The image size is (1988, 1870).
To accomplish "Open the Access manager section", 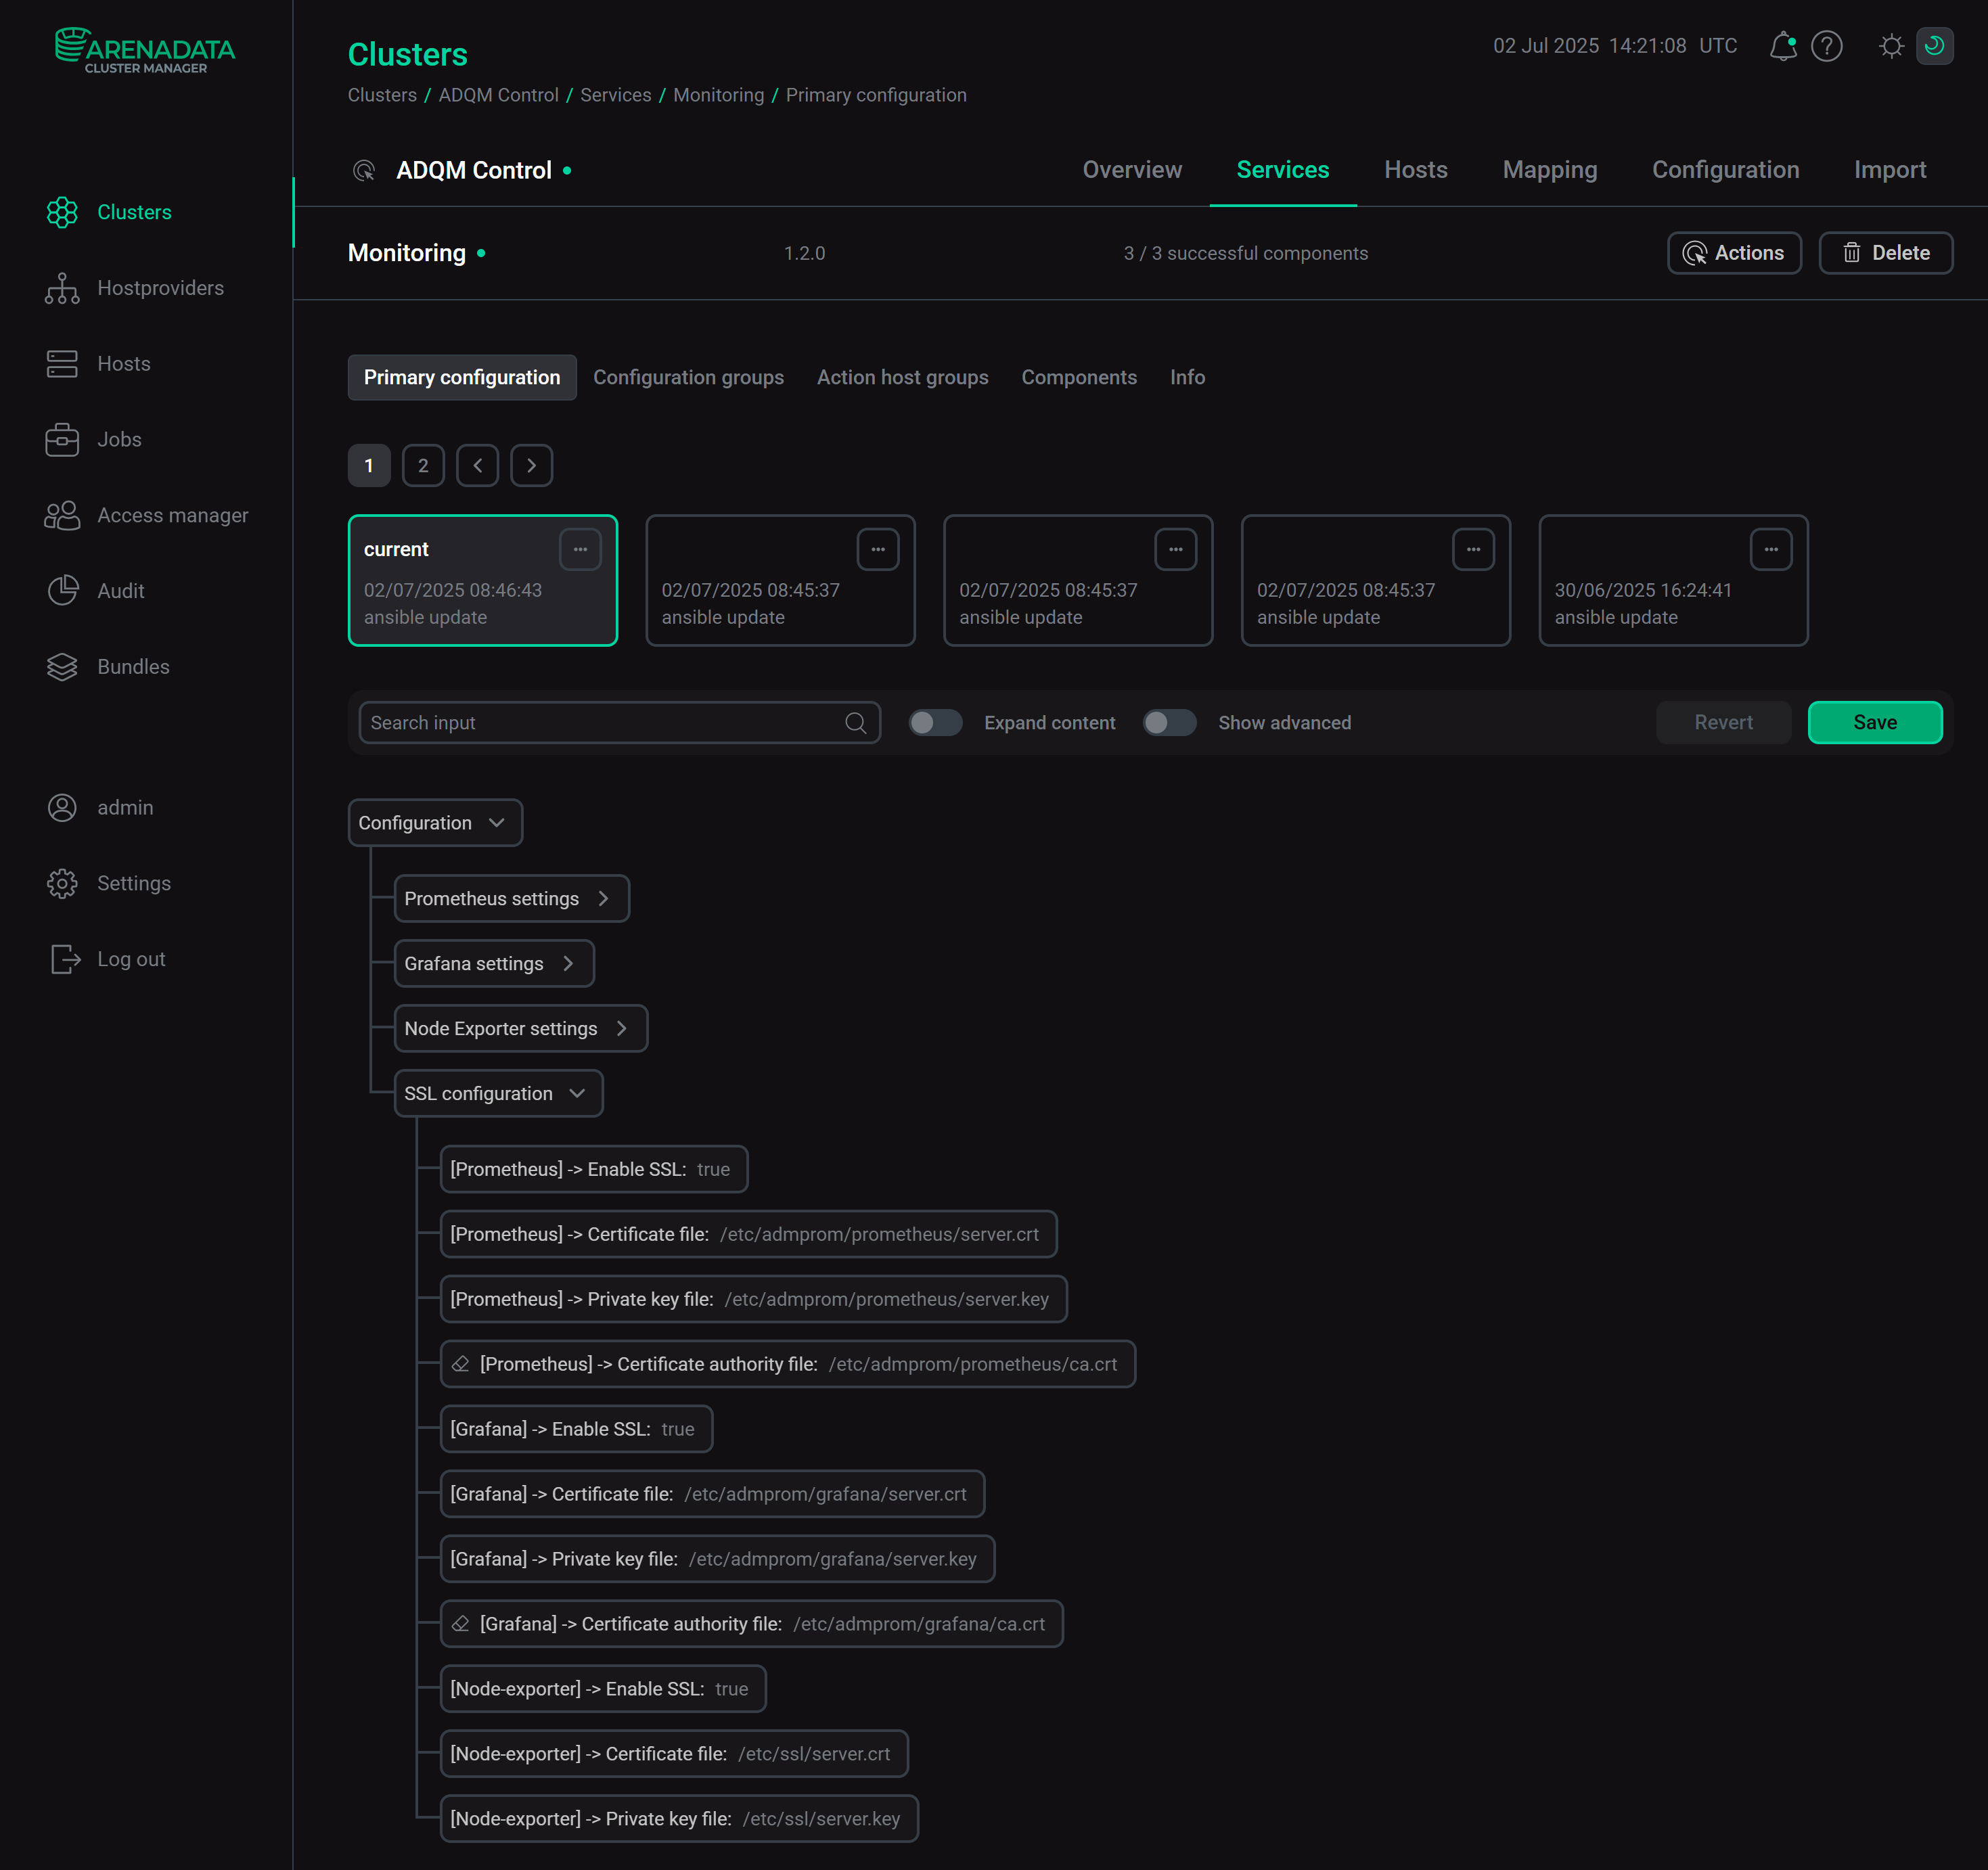I will (172, 515).
